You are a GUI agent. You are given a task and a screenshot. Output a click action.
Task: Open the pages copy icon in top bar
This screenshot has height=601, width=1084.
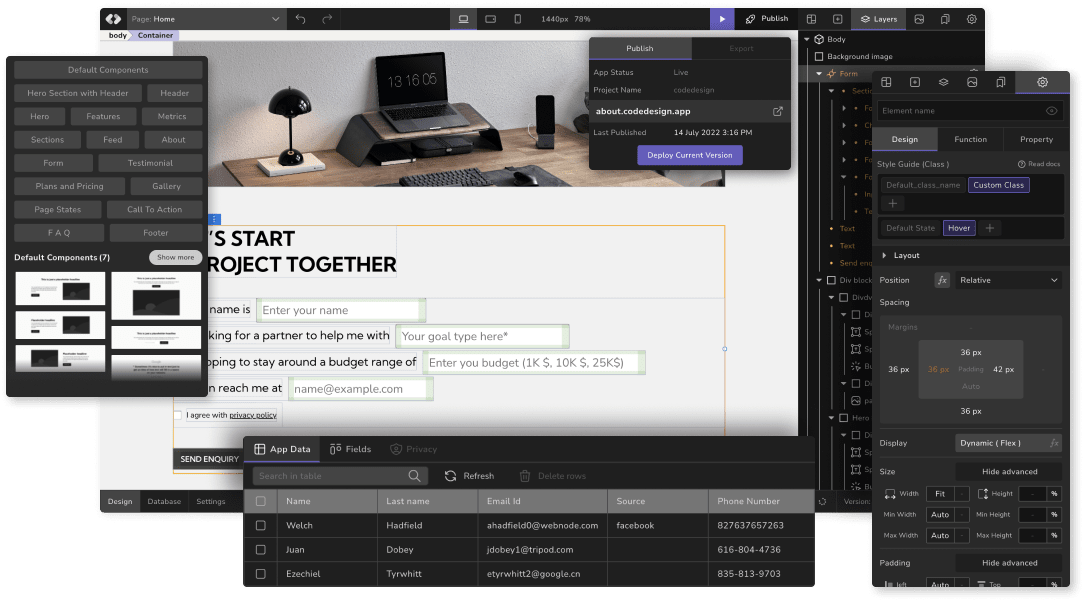[x=945, y=19]
